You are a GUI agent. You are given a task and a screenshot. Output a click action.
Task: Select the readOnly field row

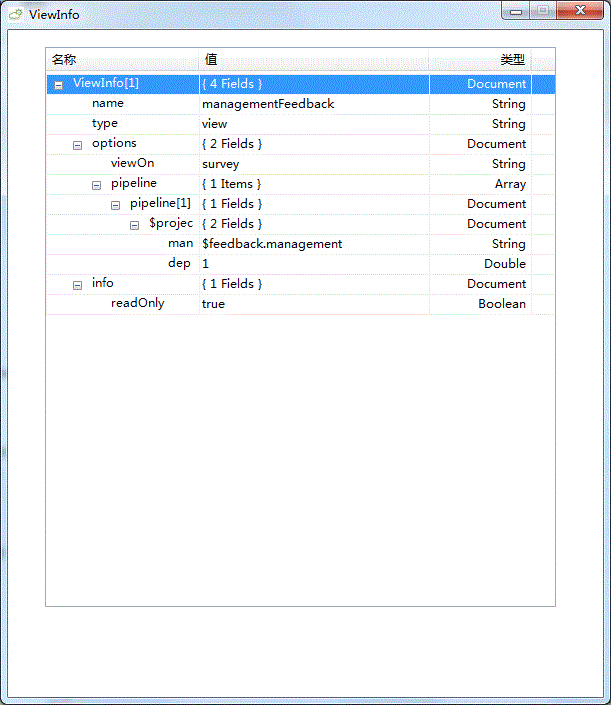pyautogui.click(x=301, y=303)
